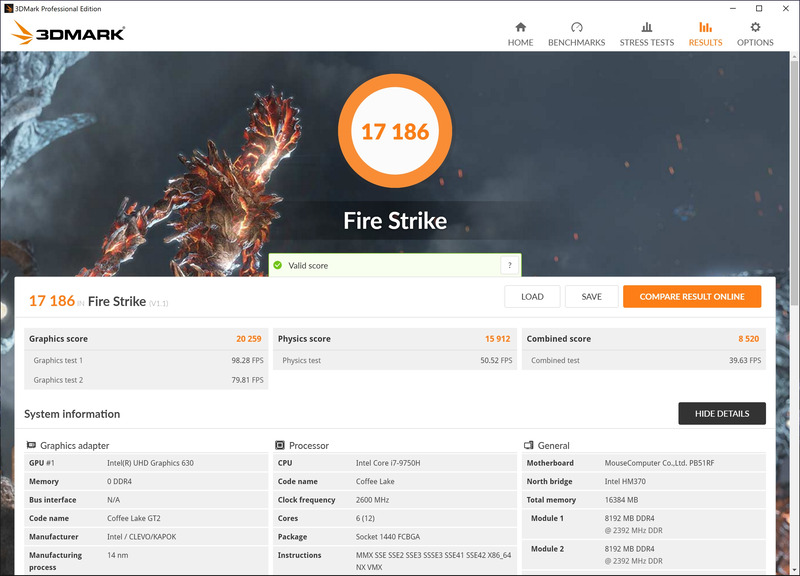Open the Stress Tests bar-chart icon

click(646, 27)
